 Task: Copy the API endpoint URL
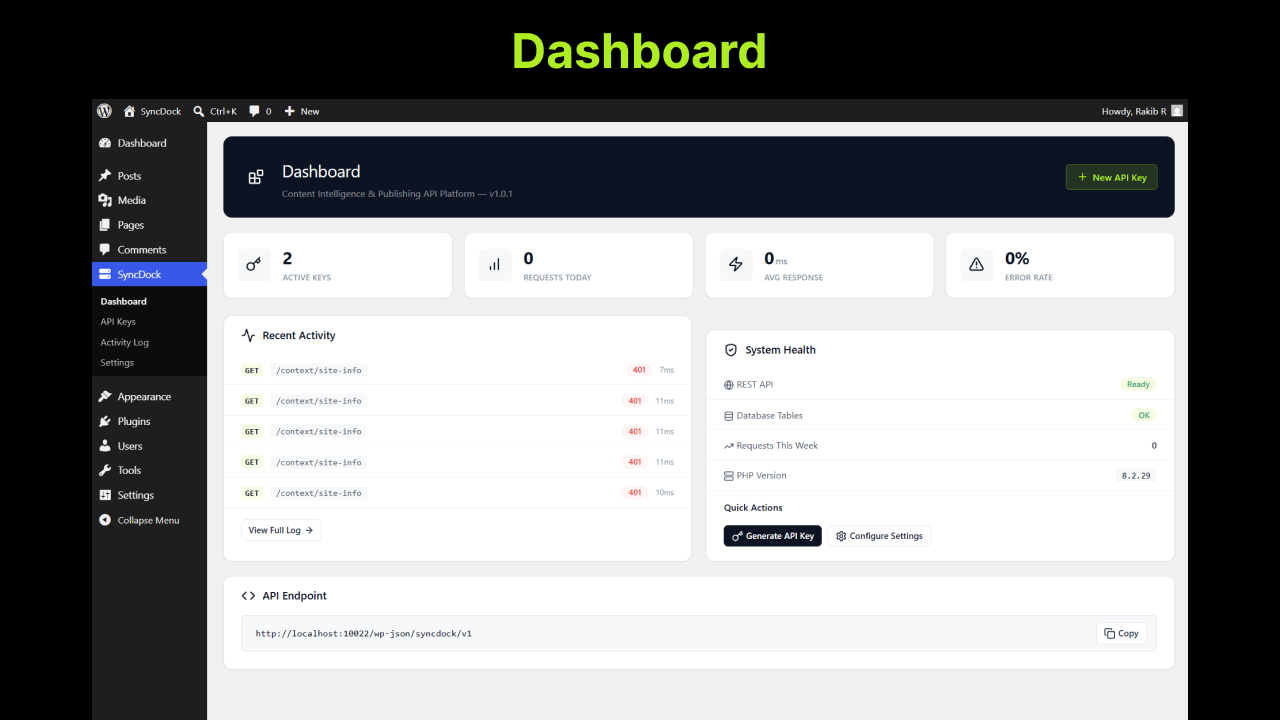tap(1122, 633)
